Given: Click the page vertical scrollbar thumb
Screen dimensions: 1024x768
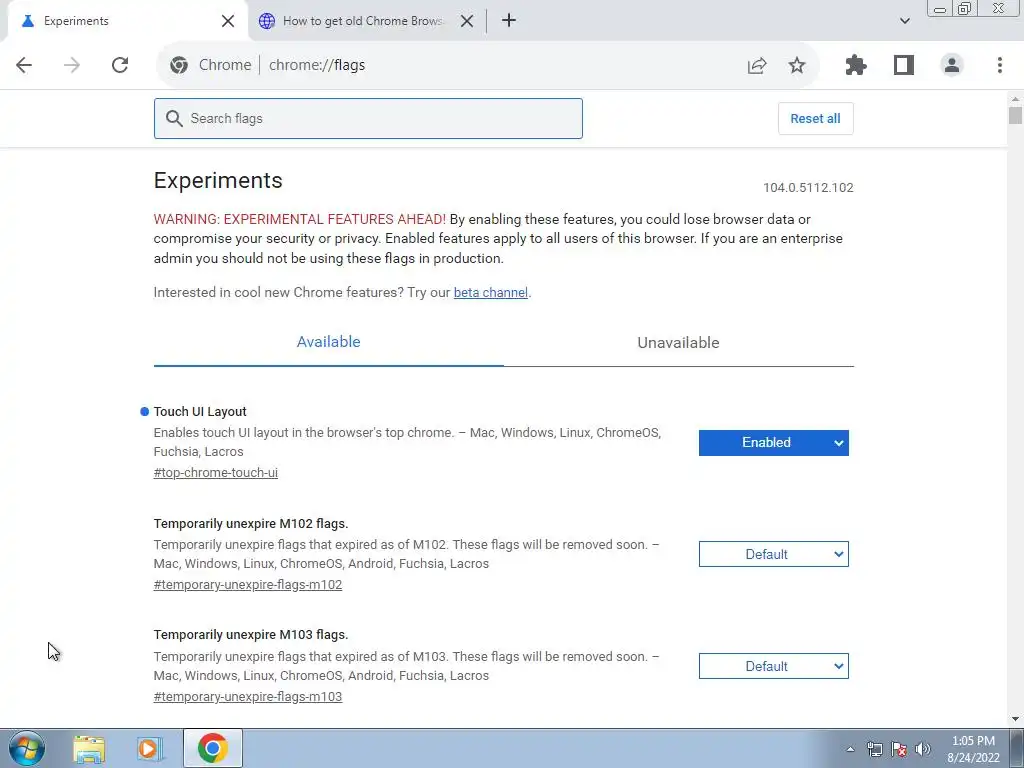Looking at the screenshot, I should [x=1015, y=116].
